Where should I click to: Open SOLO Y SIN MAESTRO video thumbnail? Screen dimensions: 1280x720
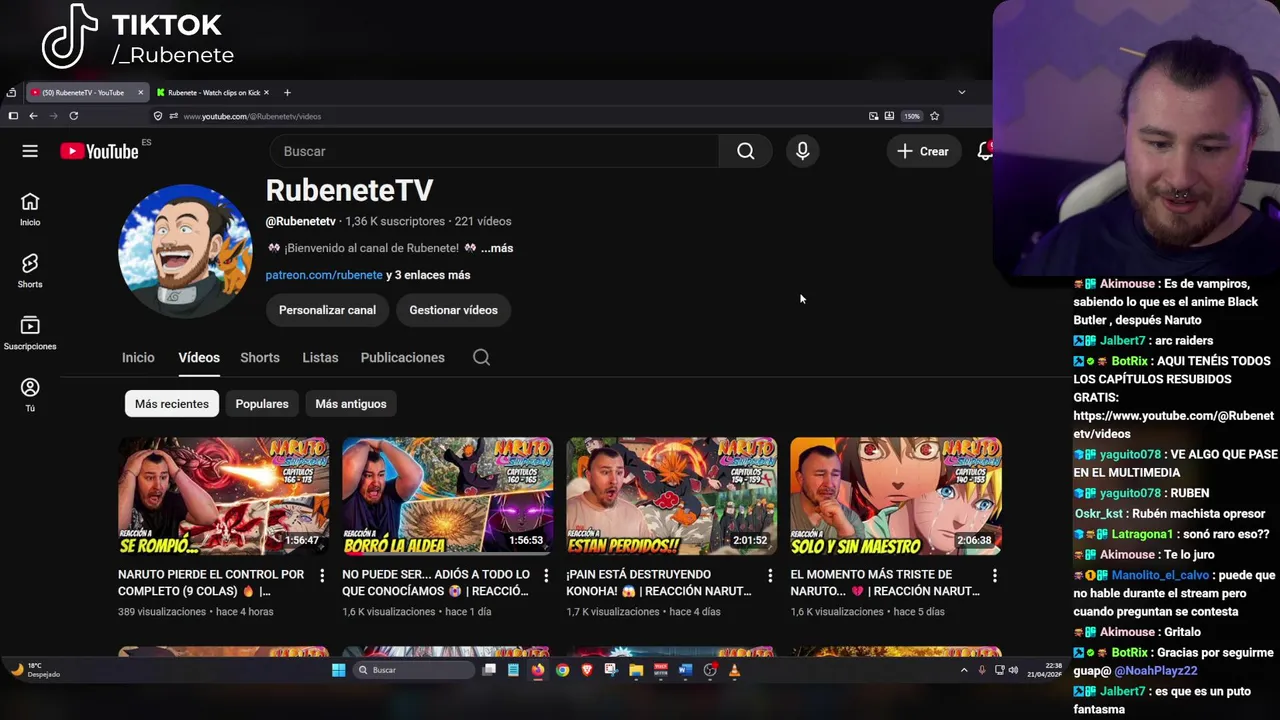895,496
